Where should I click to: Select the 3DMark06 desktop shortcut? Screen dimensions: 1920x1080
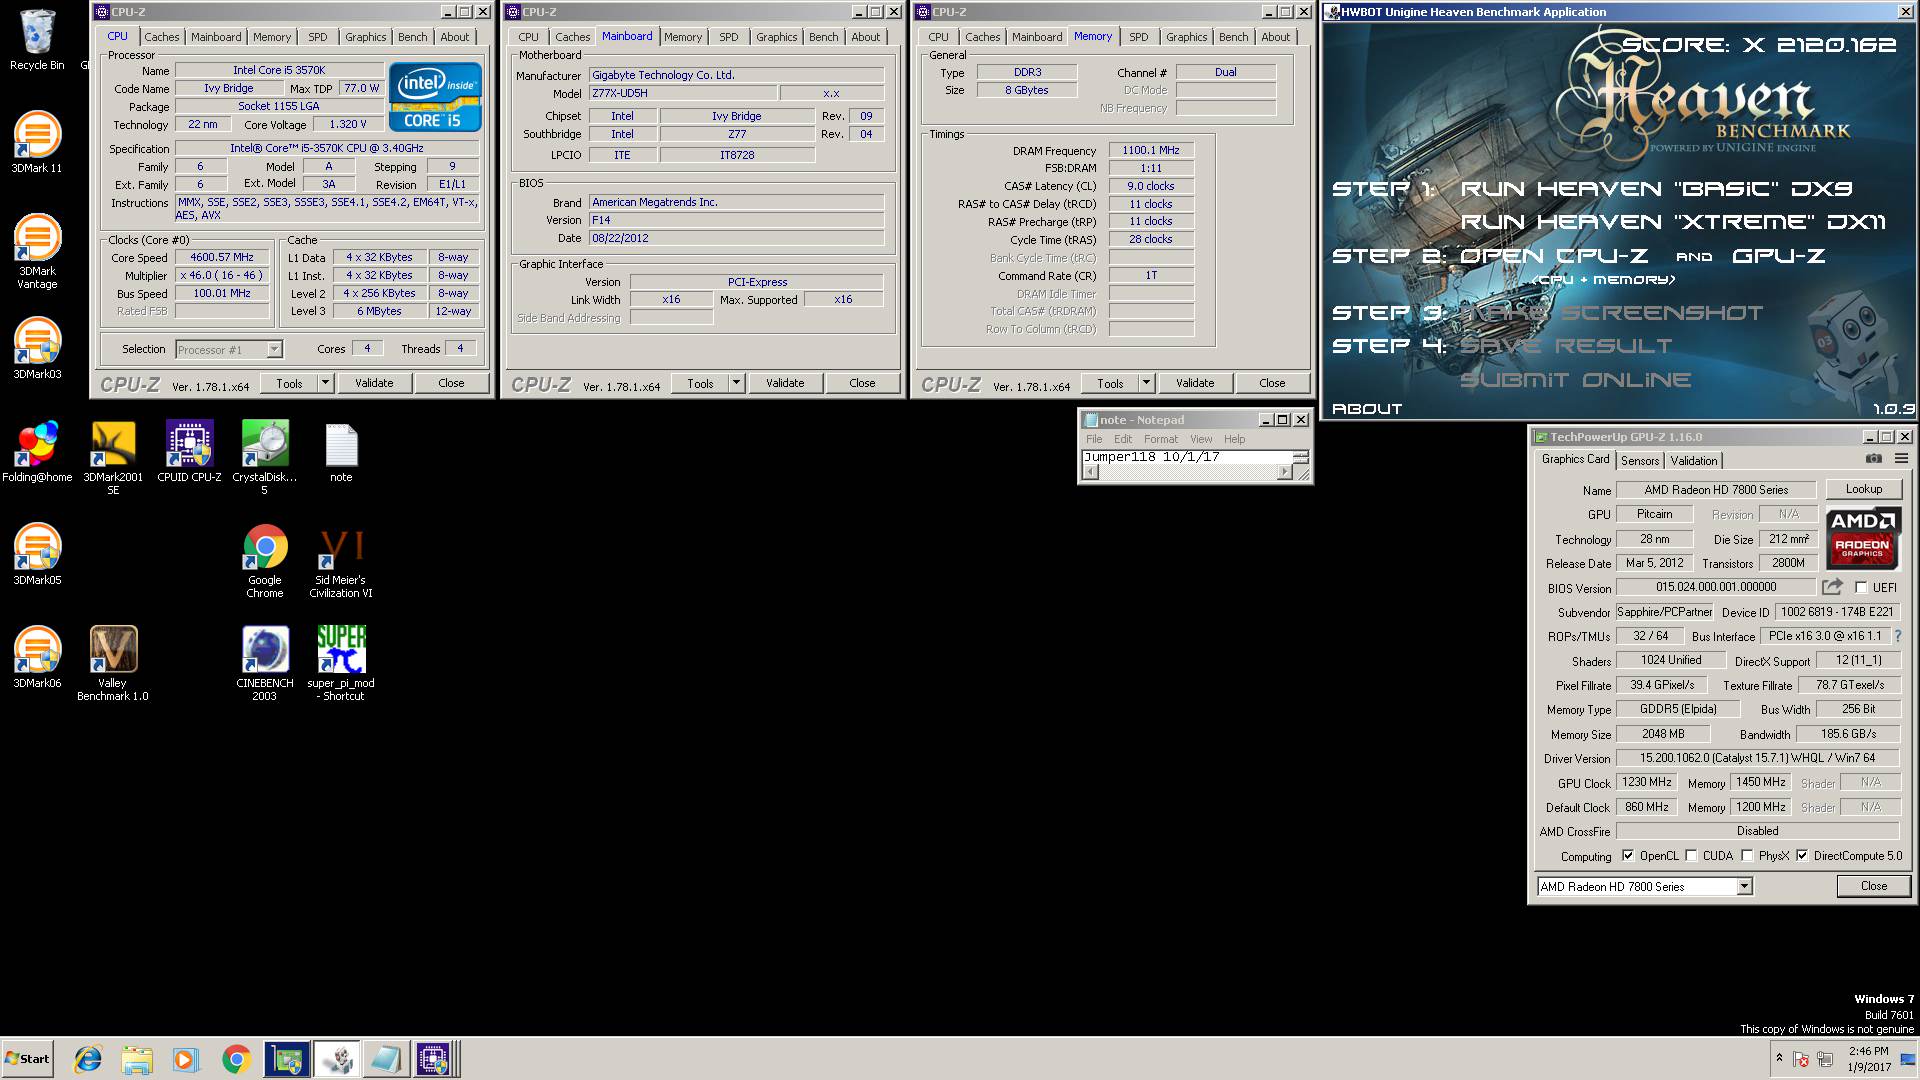tap(37, 657)
